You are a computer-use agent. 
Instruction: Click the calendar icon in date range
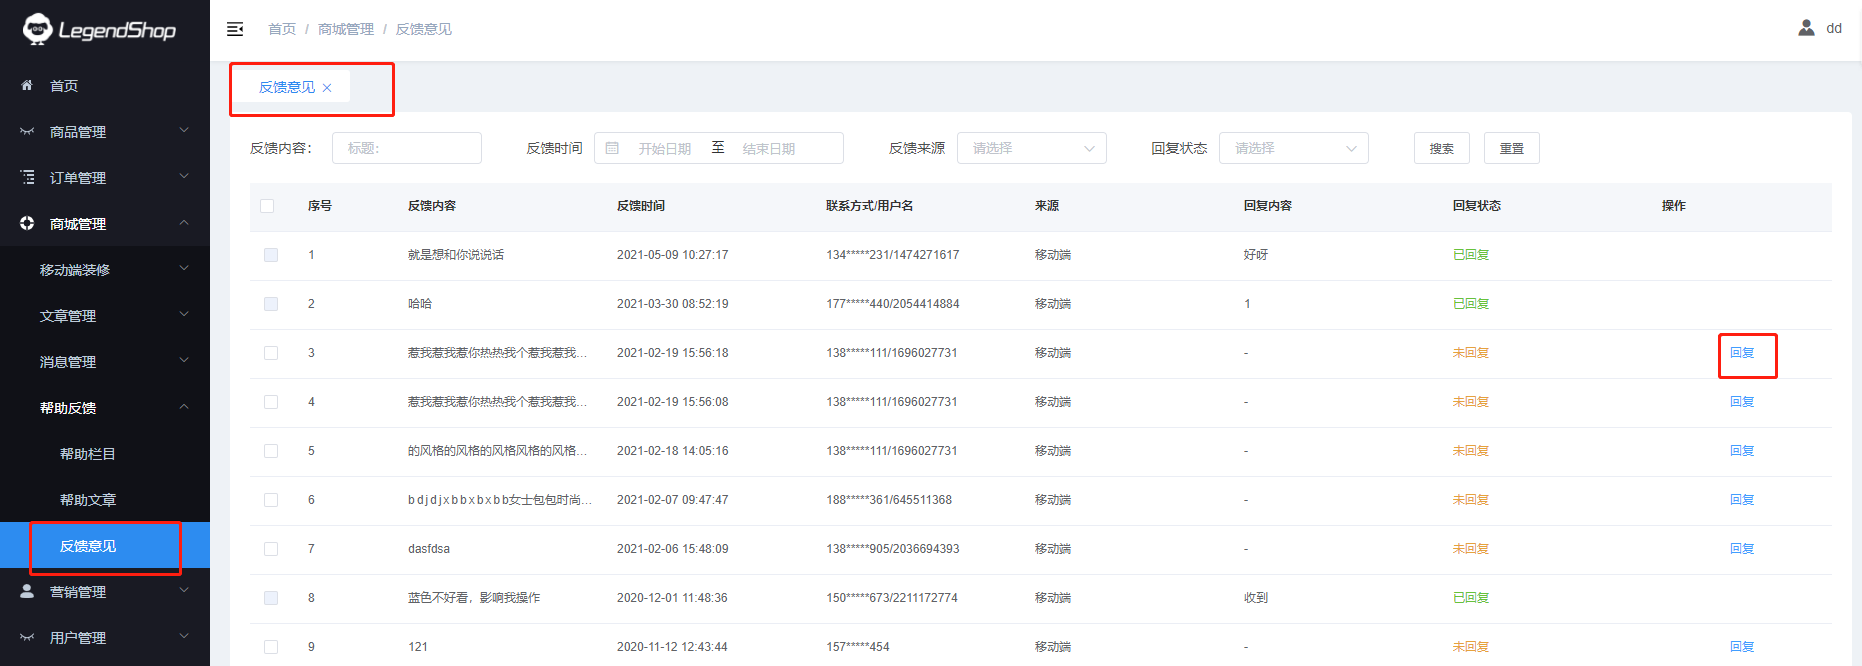(612, 148)
